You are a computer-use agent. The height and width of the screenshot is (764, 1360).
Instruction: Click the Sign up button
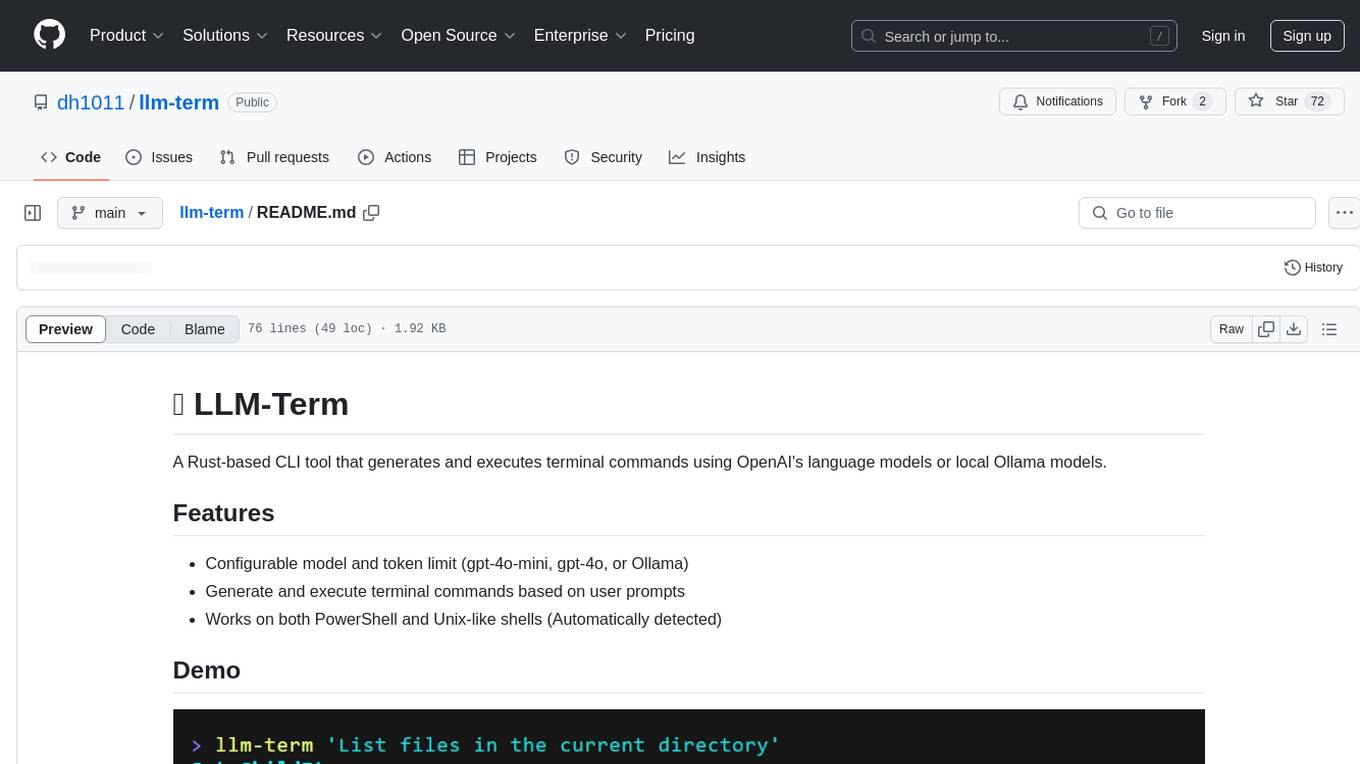[1307, 36]
